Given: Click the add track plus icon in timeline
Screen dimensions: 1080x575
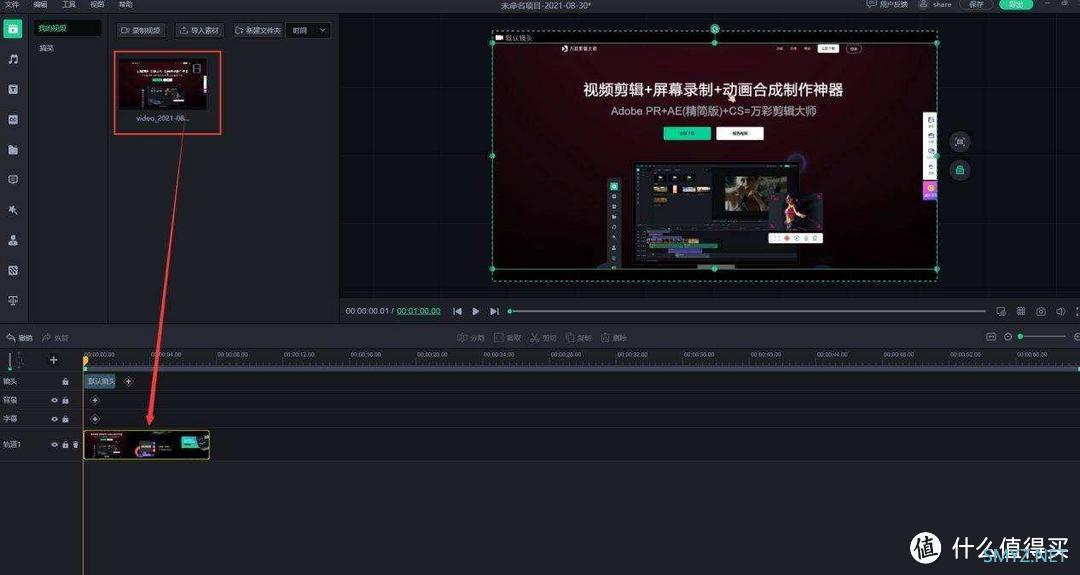Looking at the screenshot, I should pyautogui.click(x=53, y=360).
